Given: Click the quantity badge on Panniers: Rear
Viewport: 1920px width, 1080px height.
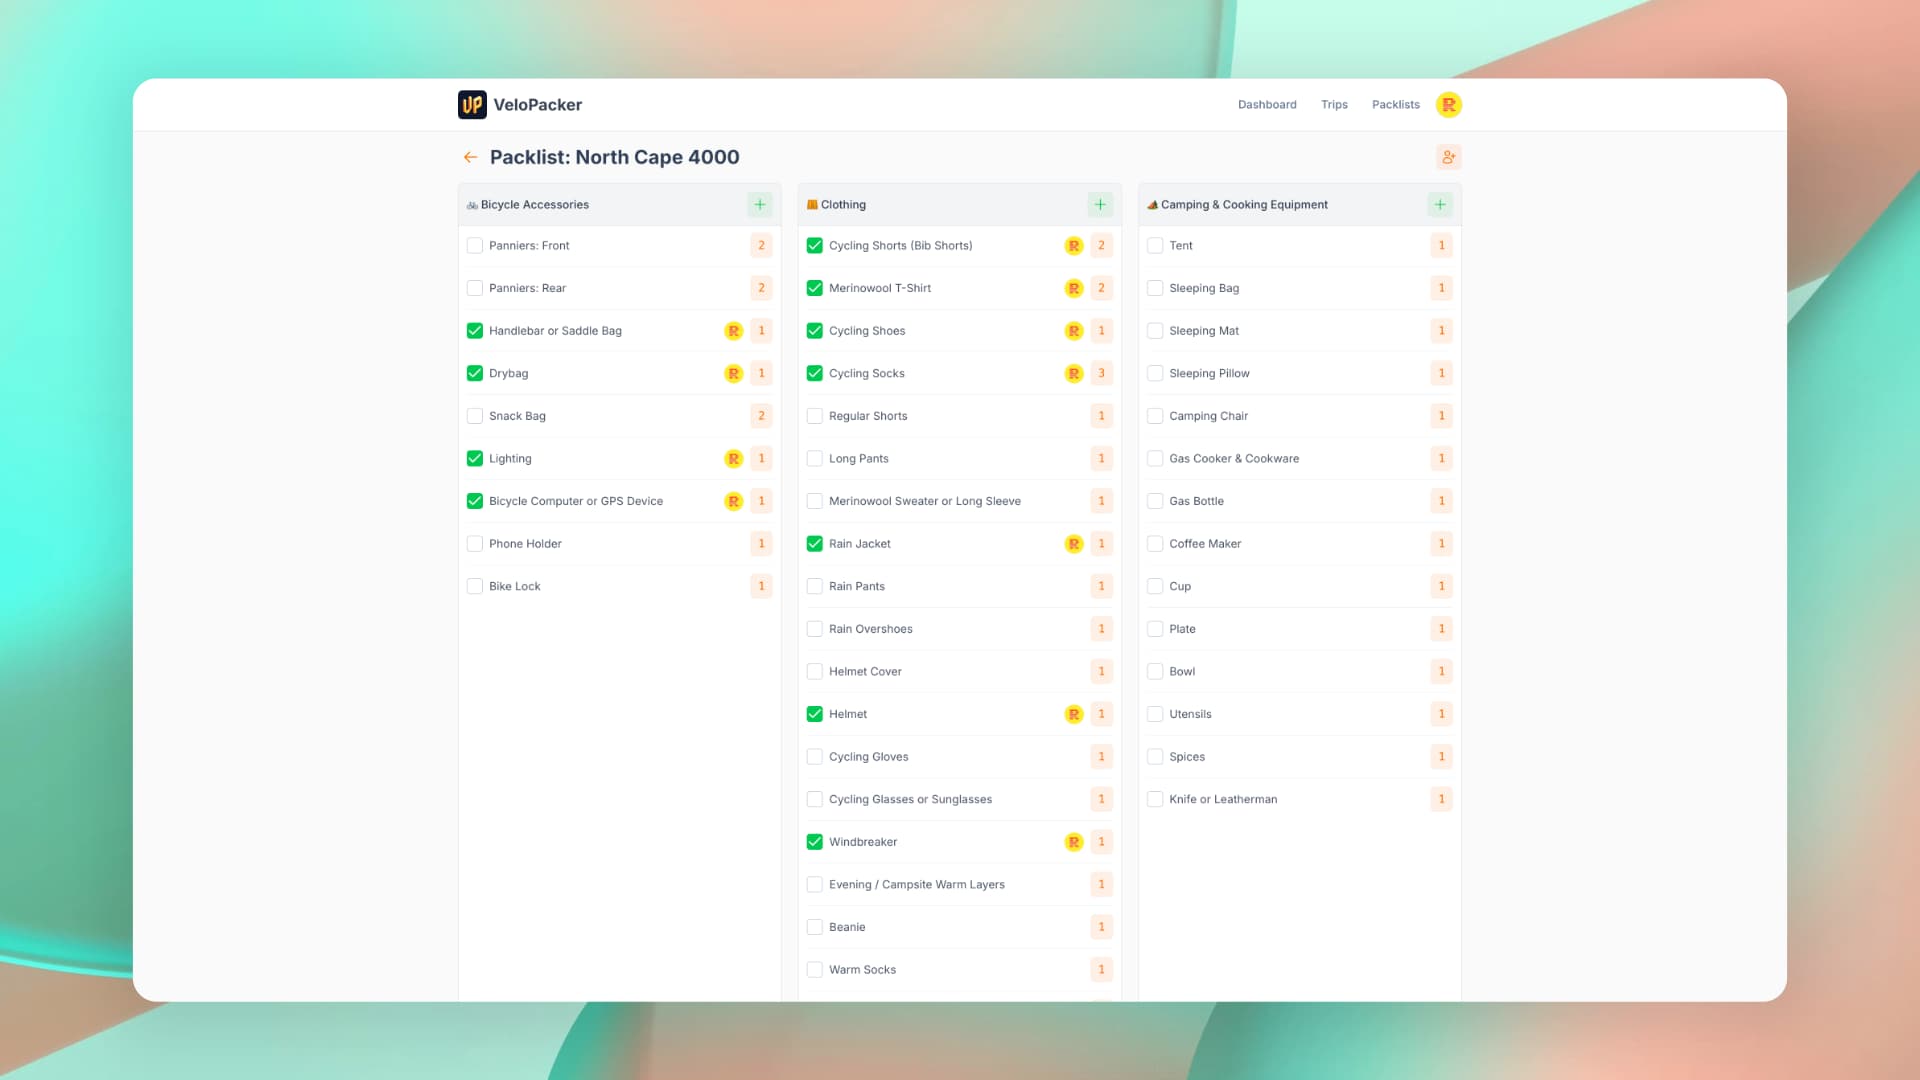Looking at the screenshot, I should pyautogui.click(x=761, y=288).
